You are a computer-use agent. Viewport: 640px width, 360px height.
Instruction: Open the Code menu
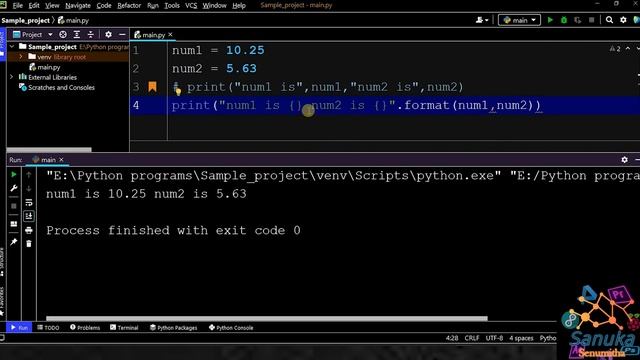pyautogui.click(x=104, y=5)
